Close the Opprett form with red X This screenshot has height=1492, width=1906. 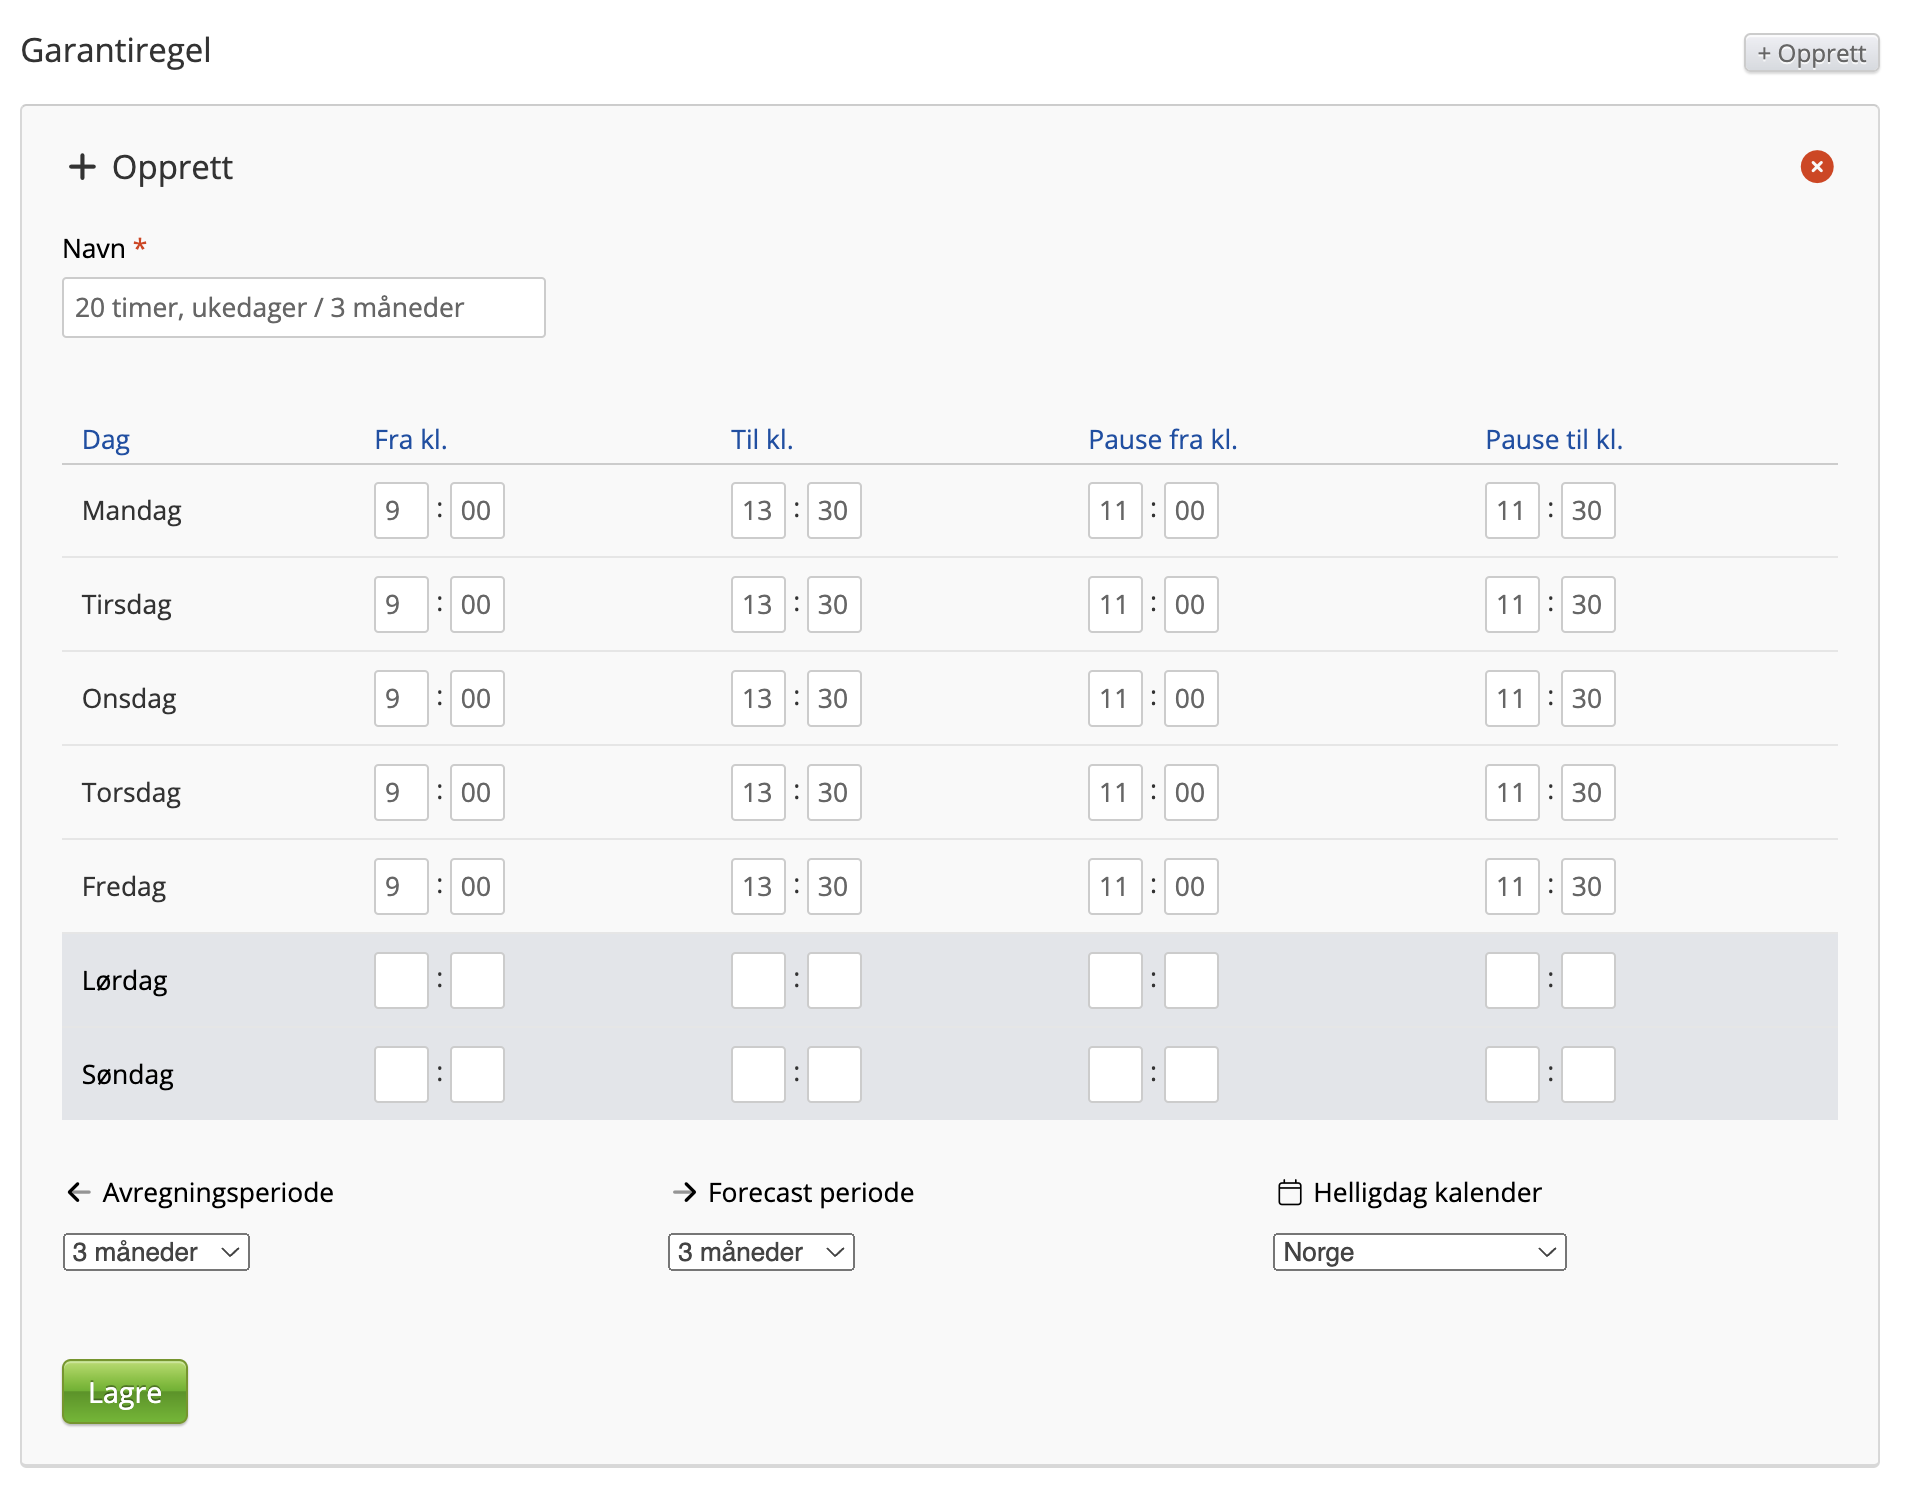1816,167
